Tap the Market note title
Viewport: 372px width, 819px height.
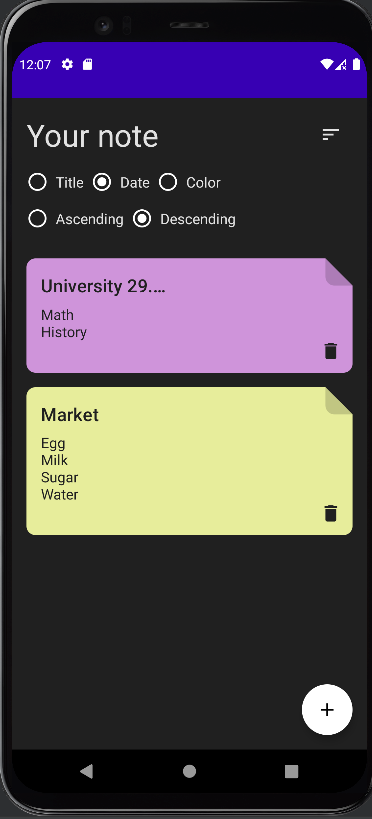pyautogui.click(x=70, y=415)
